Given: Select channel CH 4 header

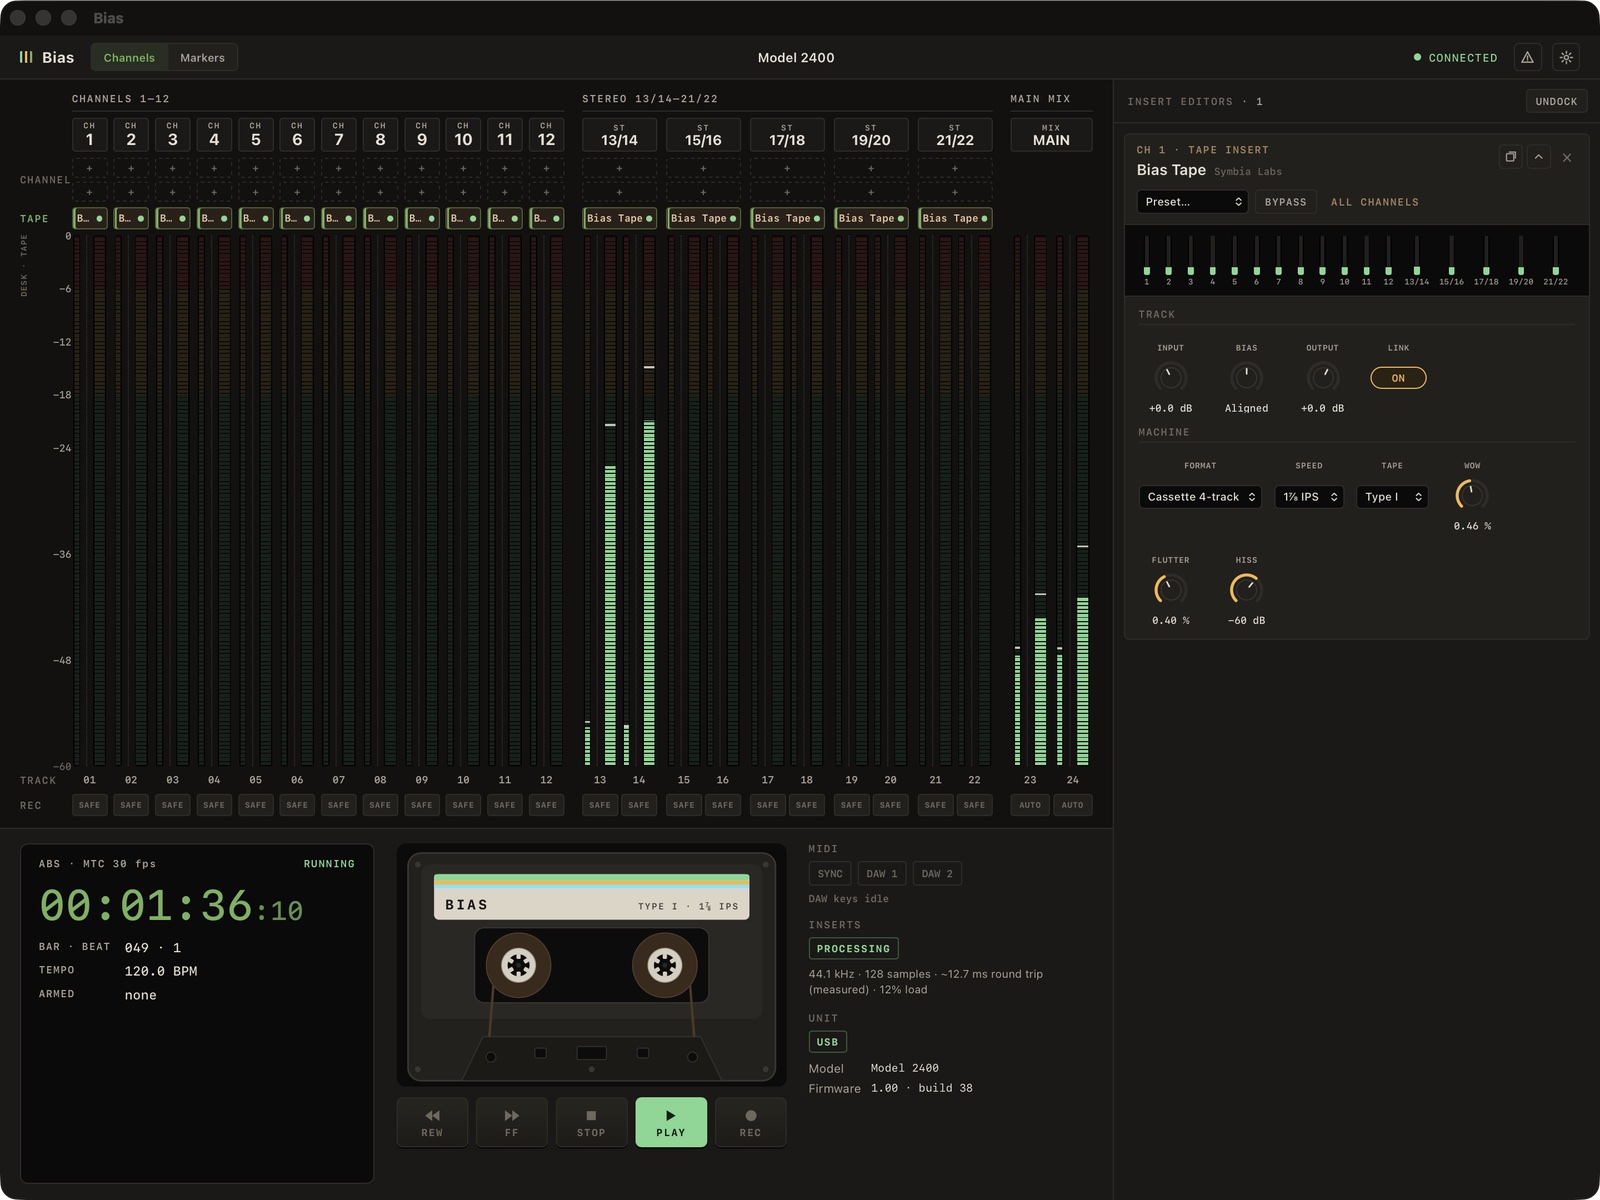Looking at the screenshot, I should point(214,135).
